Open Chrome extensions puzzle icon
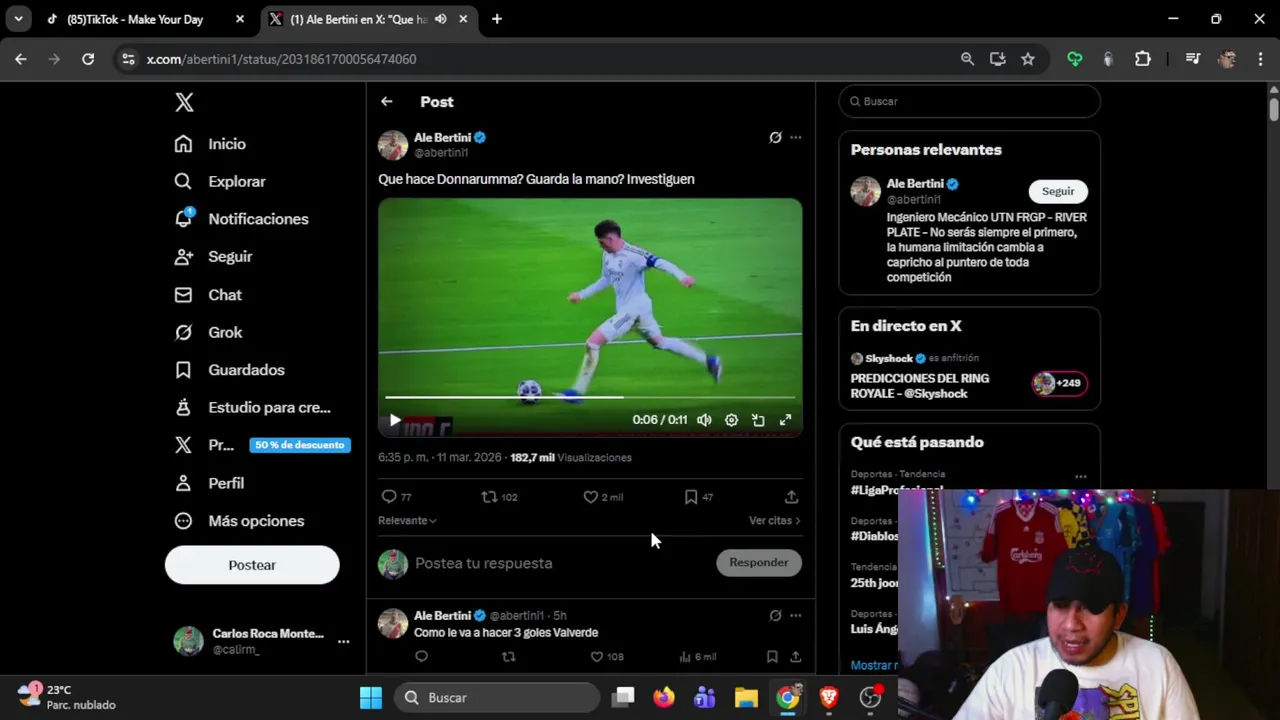Screen dimensions: 1280x720 coord(1143,59)
